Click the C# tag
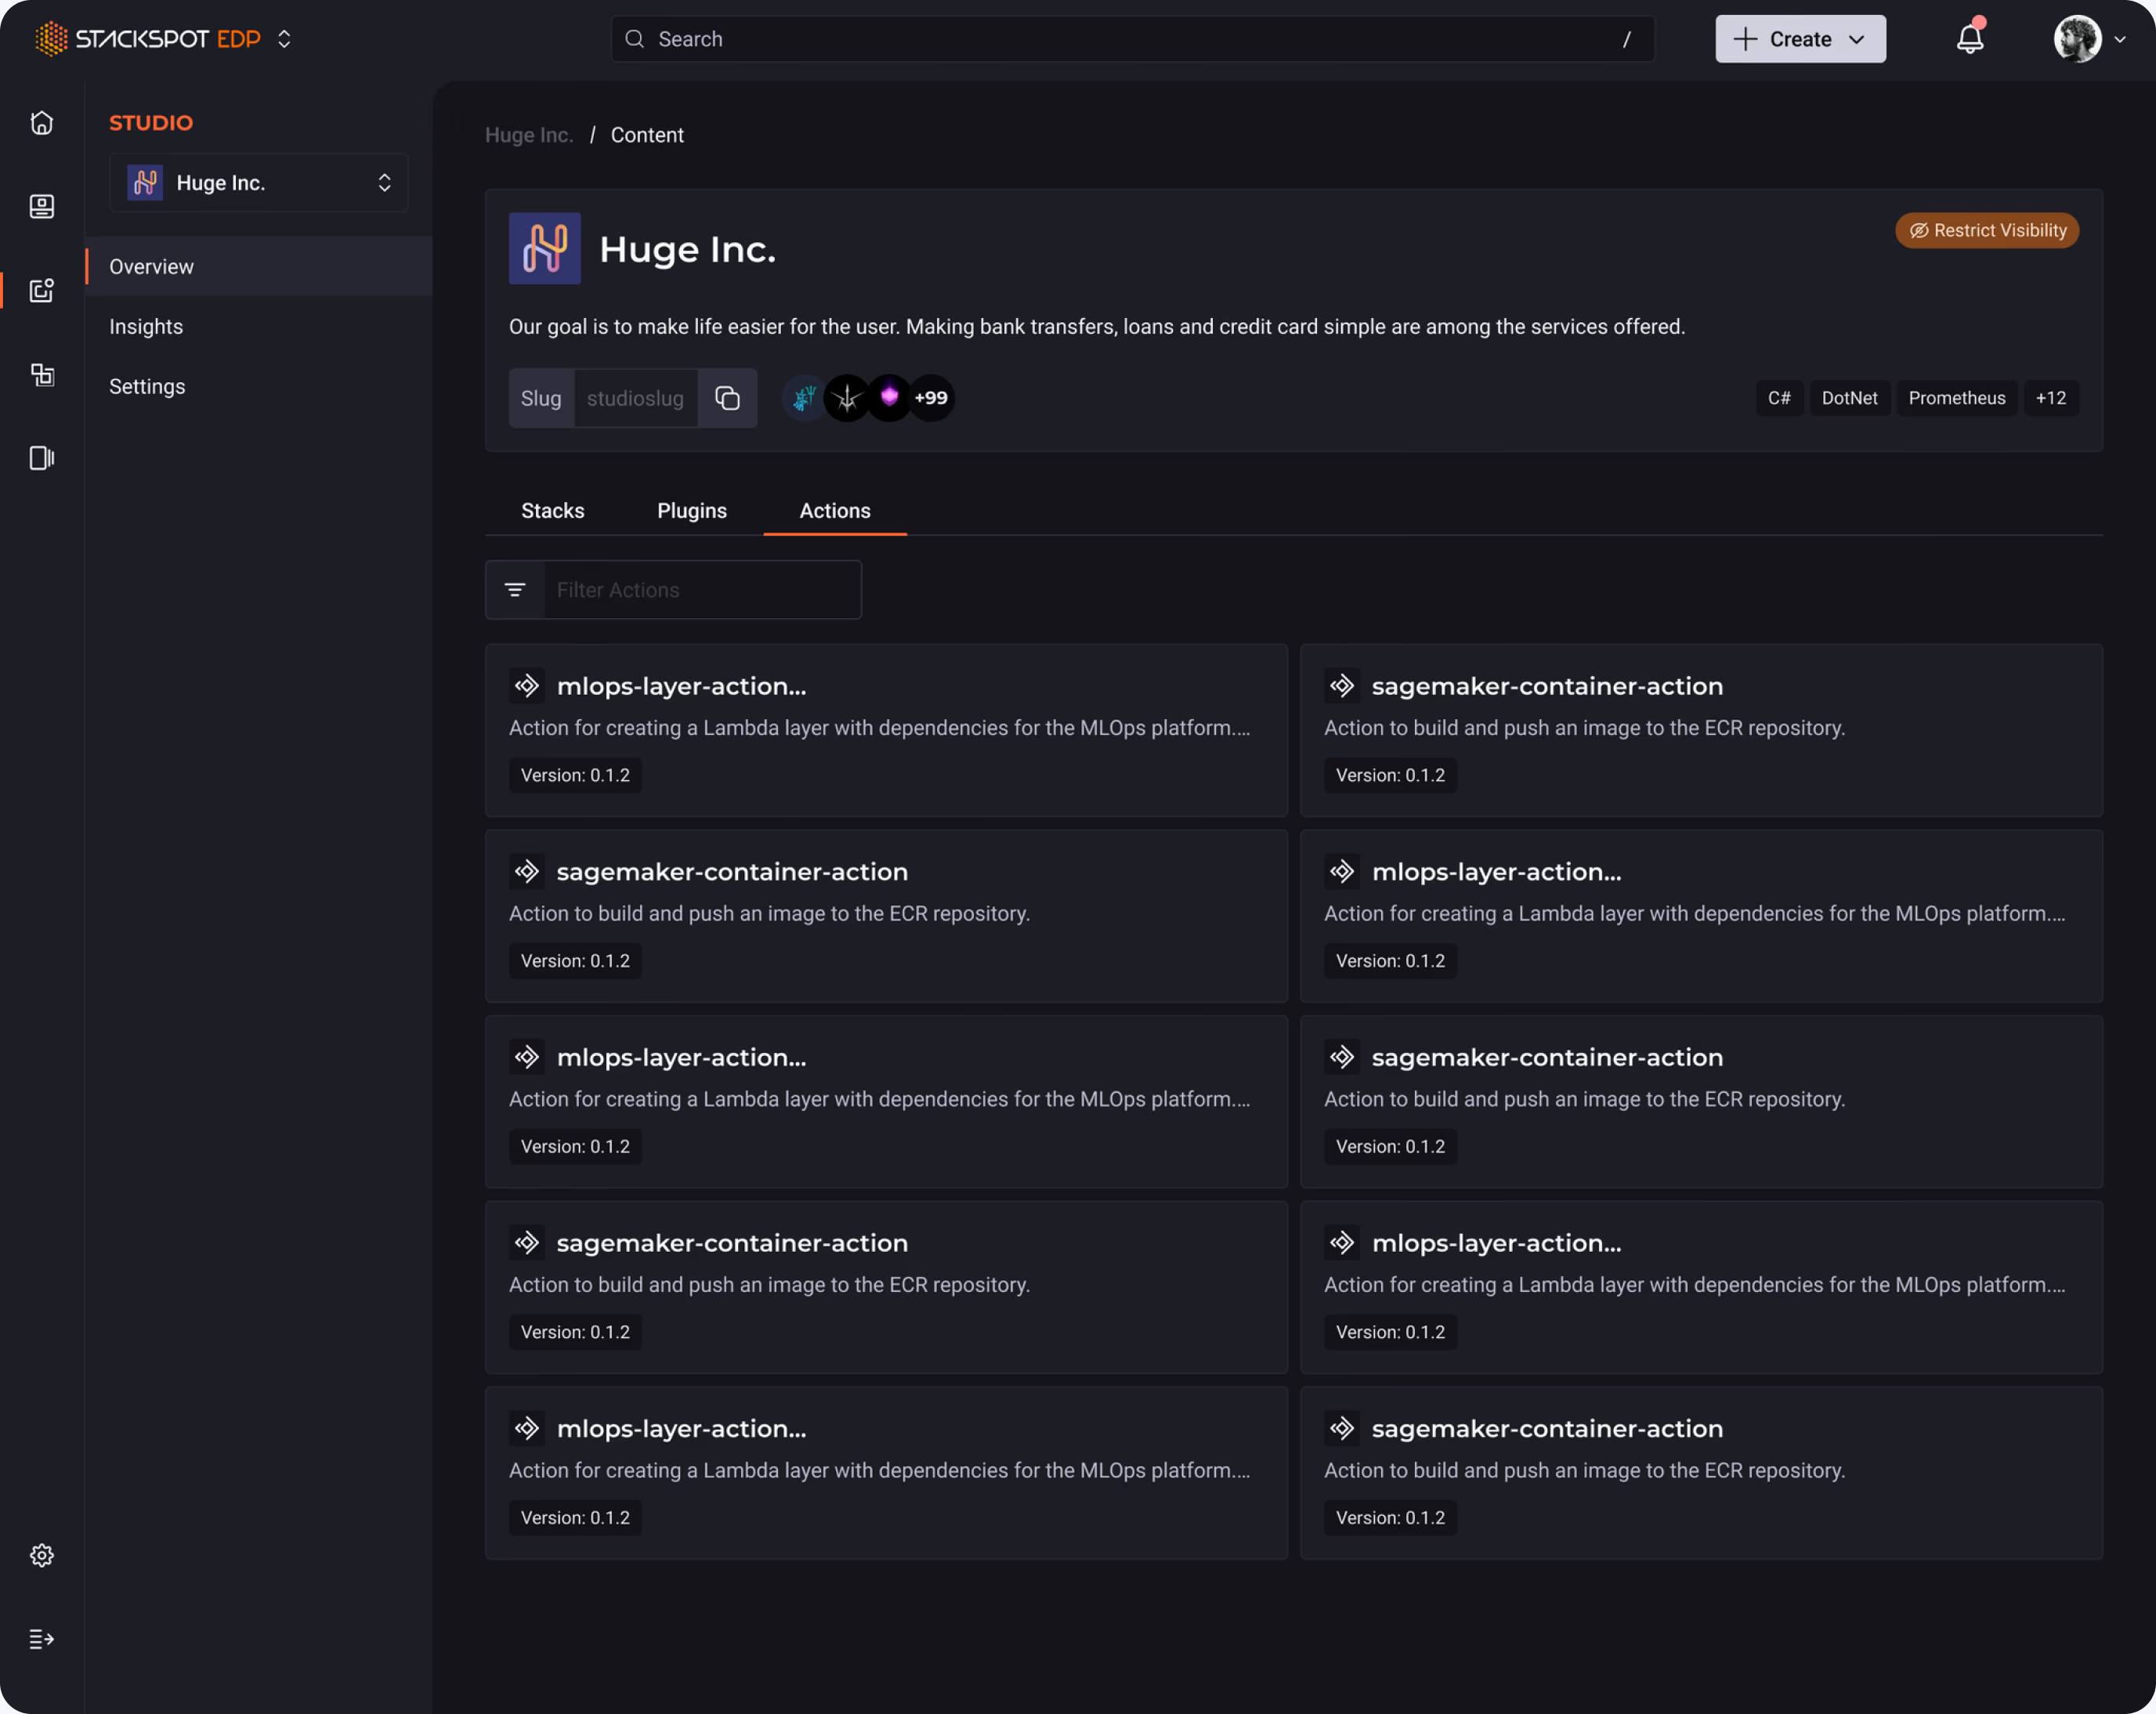This screenshot has height=1714, width=2156. [1779, 398]
